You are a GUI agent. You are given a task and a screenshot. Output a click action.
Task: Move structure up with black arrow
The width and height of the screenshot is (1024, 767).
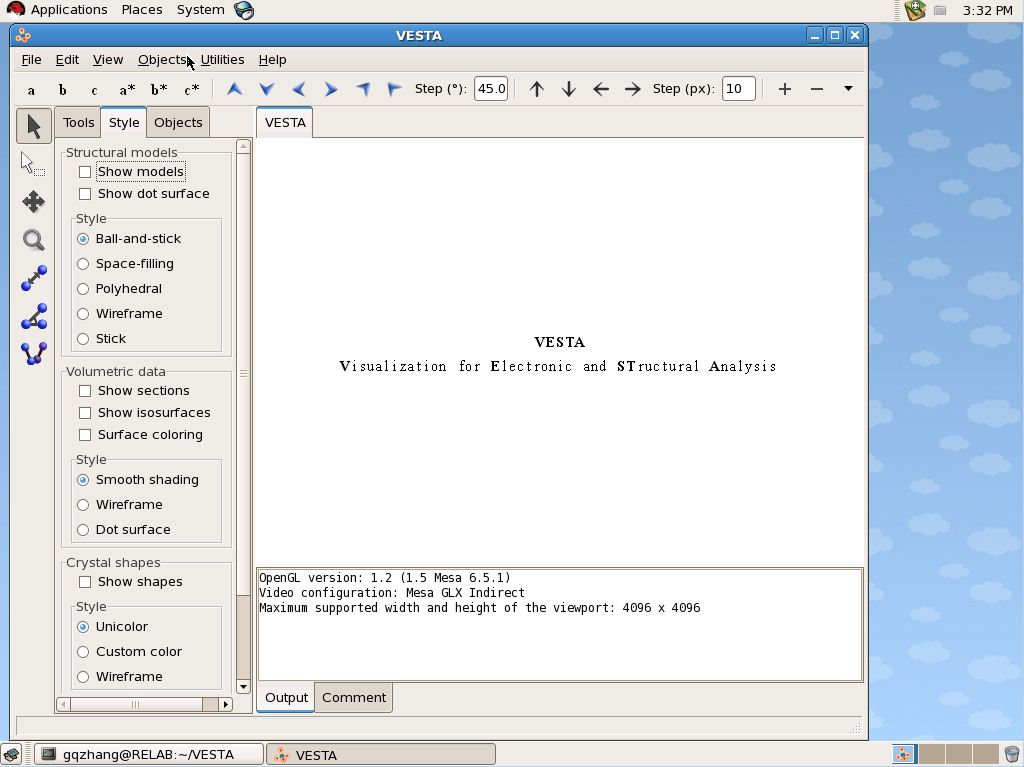tap(536, 89)
